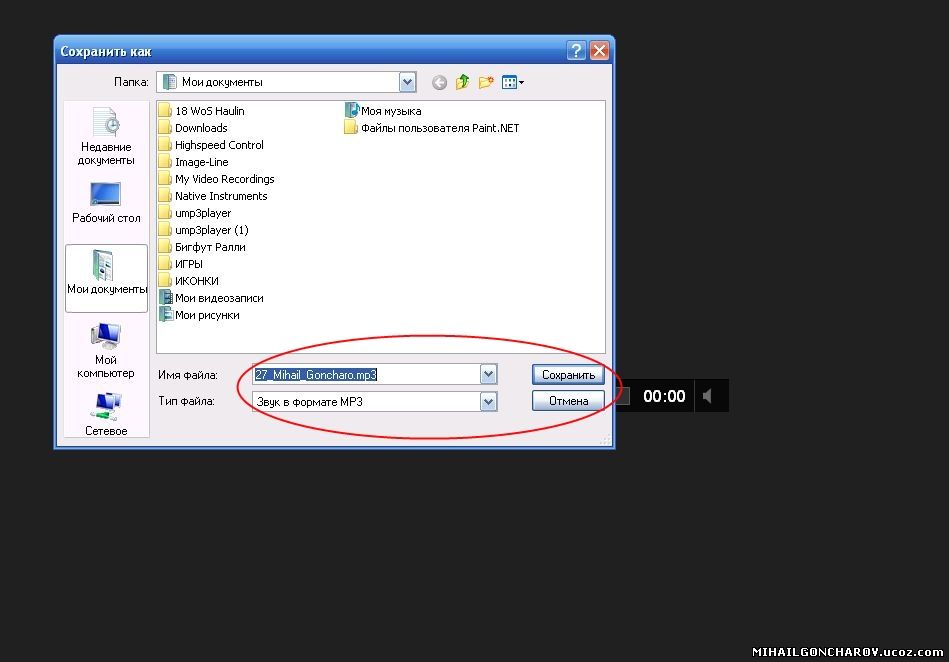Create a new folder
The width and height of the screenshot is (949, 662).
click(486, 82)
